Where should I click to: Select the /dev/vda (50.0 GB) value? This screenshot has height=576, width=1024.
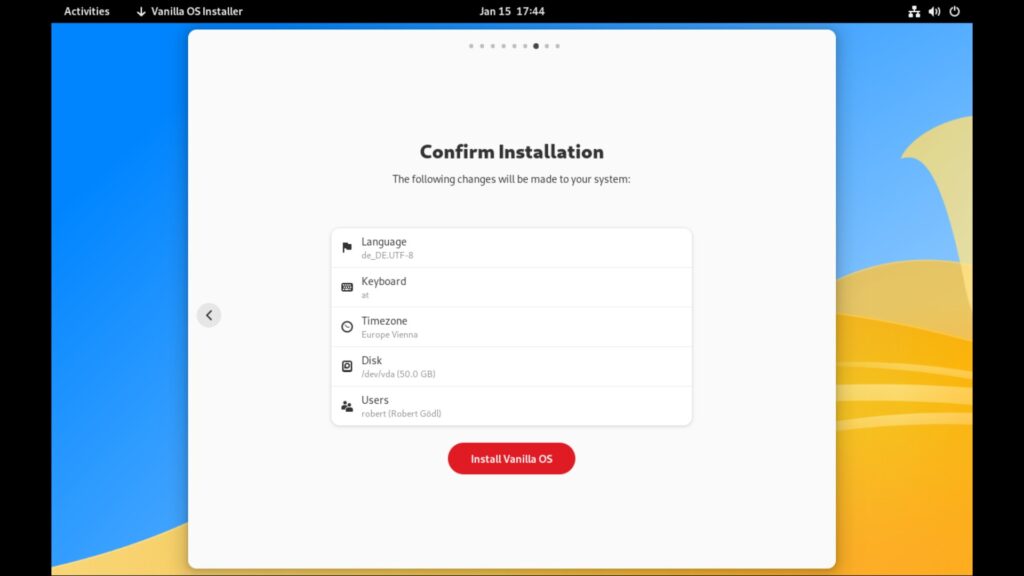[398, 374]
